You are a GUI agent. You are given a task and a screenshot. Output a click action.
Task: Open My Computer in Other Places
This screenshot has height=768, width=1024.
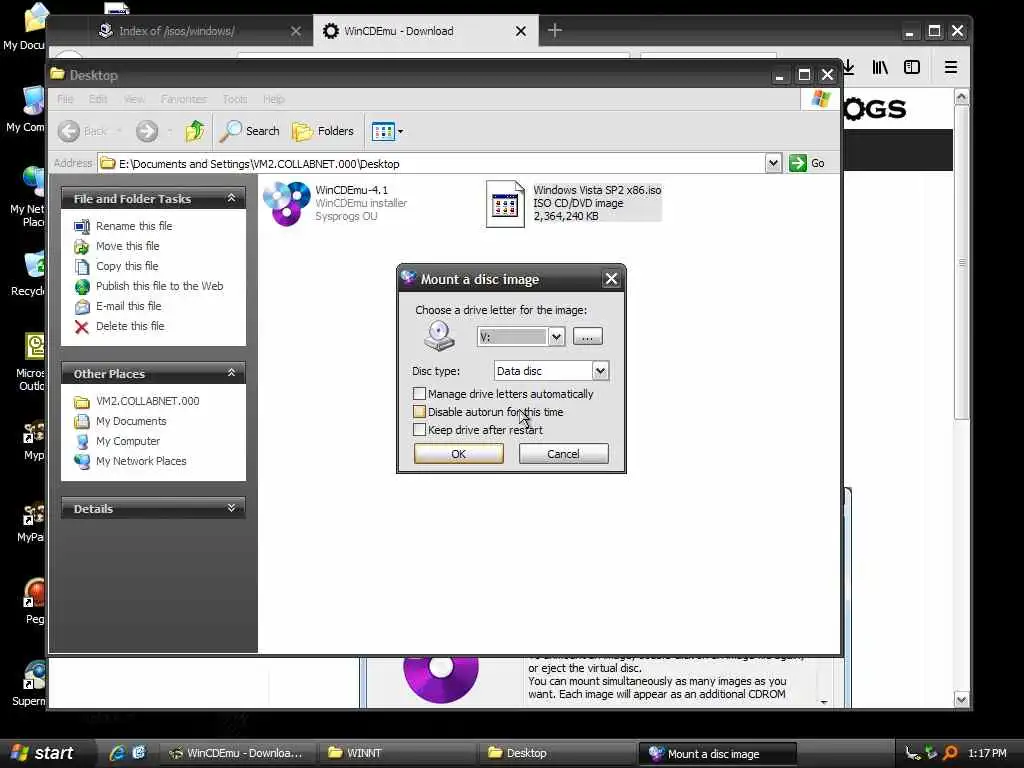coord(128,441)
